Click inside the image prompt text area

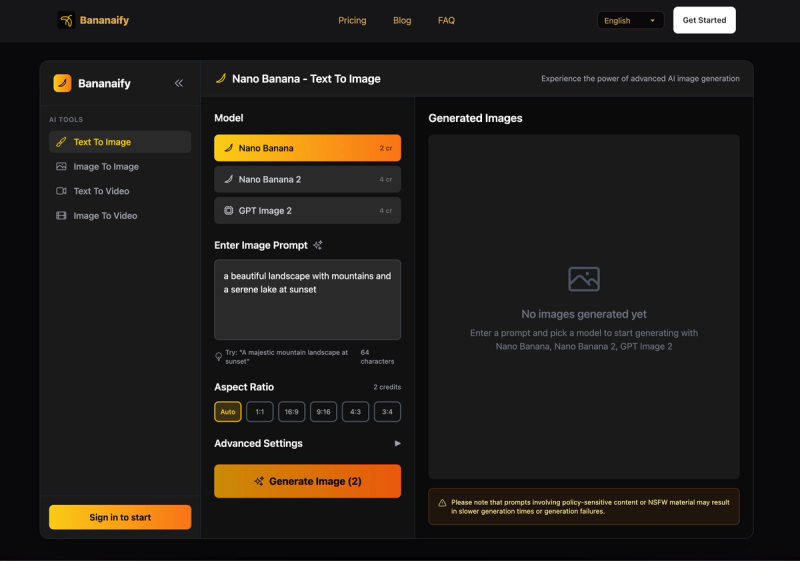pos(308,299)
